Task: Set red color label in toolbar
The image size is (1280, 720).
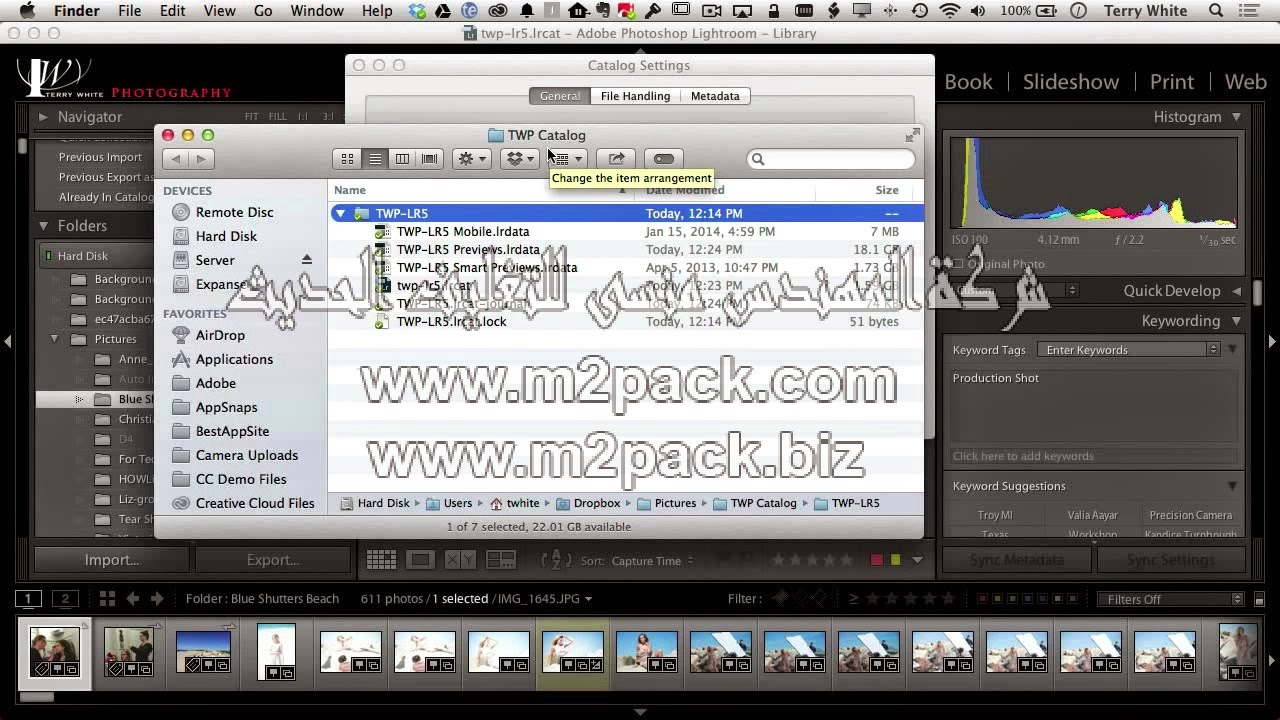Action: [x=877, y=561]
